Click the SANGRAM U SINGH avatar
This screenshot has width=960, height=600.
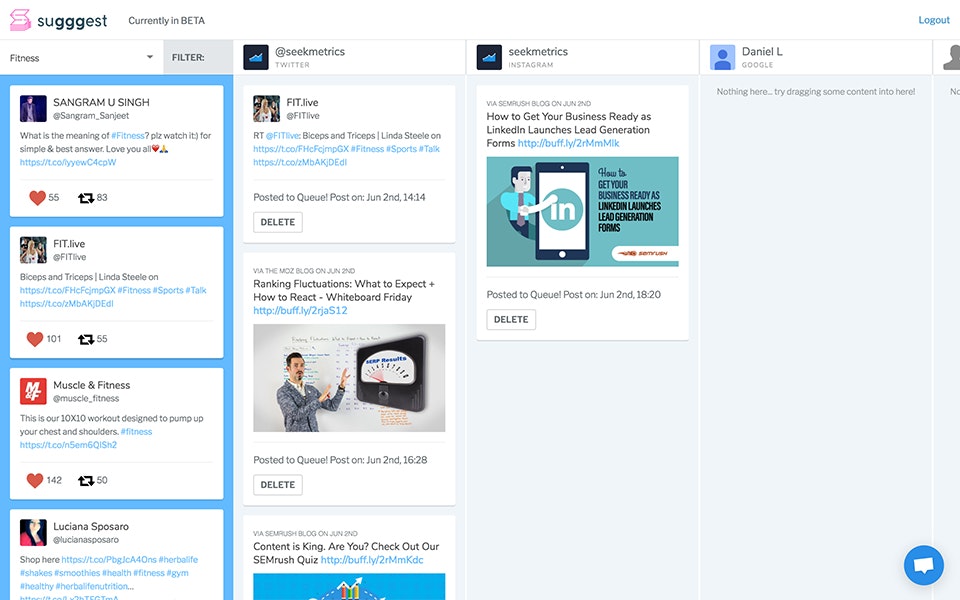click(x=33, y=108)
